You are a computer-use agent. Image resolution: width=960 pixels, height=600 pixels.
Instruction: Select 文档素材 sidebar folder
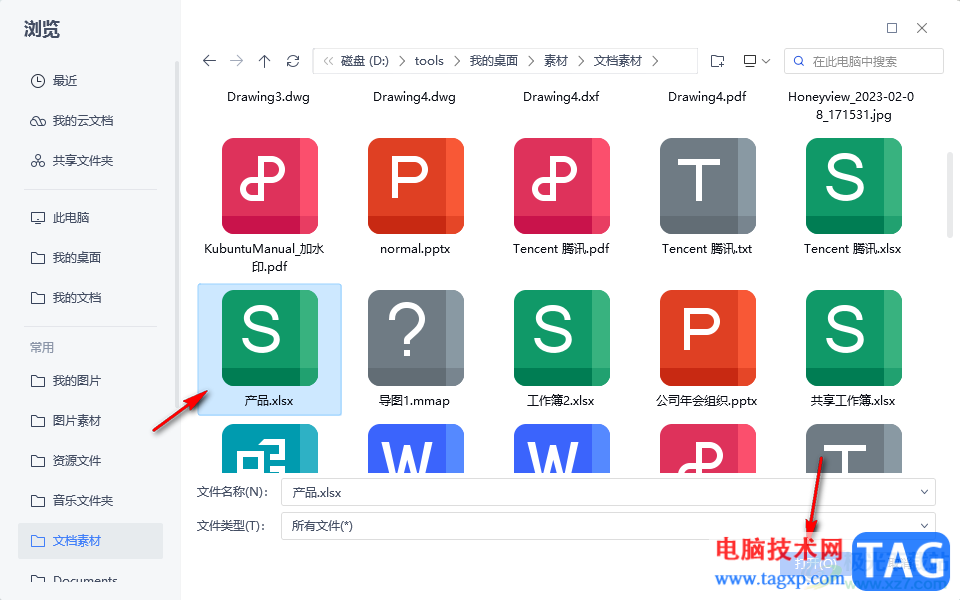(90, 541)
